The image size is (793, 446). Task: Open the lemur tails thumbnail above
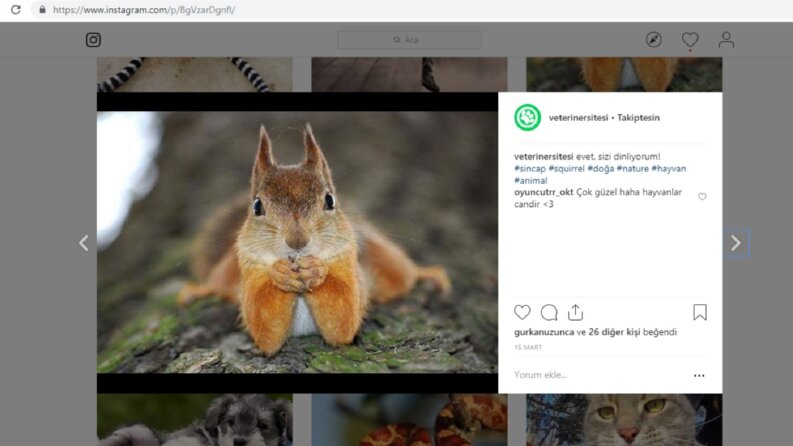click(x=195, y=74)
